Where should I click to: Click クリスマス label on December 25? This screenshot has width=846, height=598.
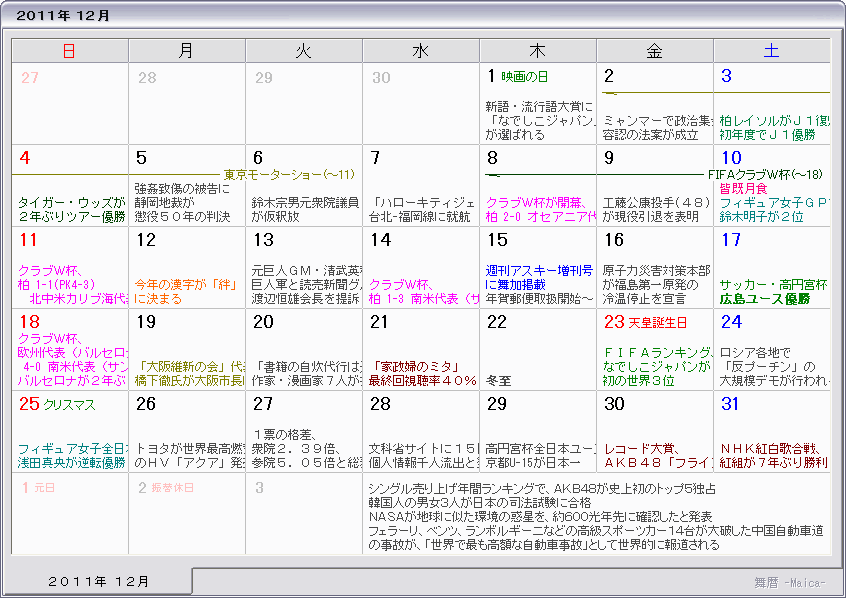point(69,405)
